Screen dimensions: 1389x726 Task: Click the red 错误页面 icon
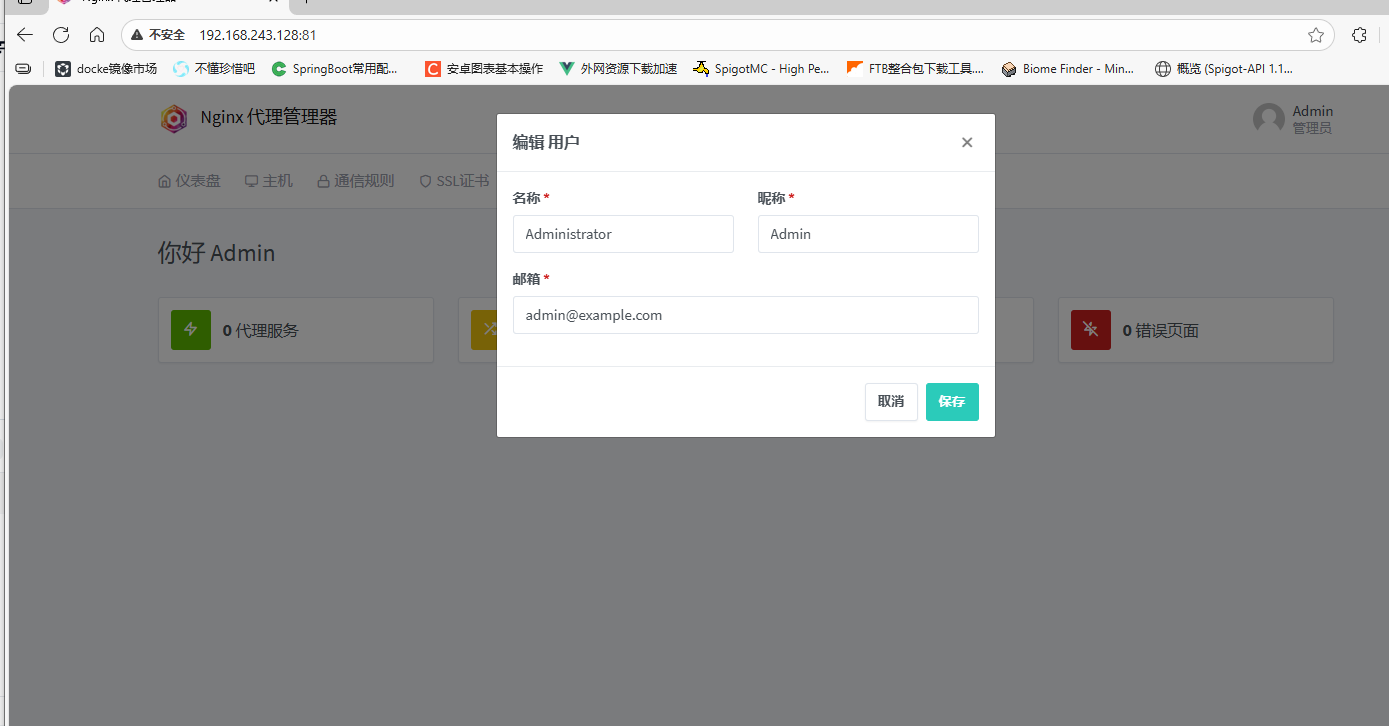pos(1090,330)
